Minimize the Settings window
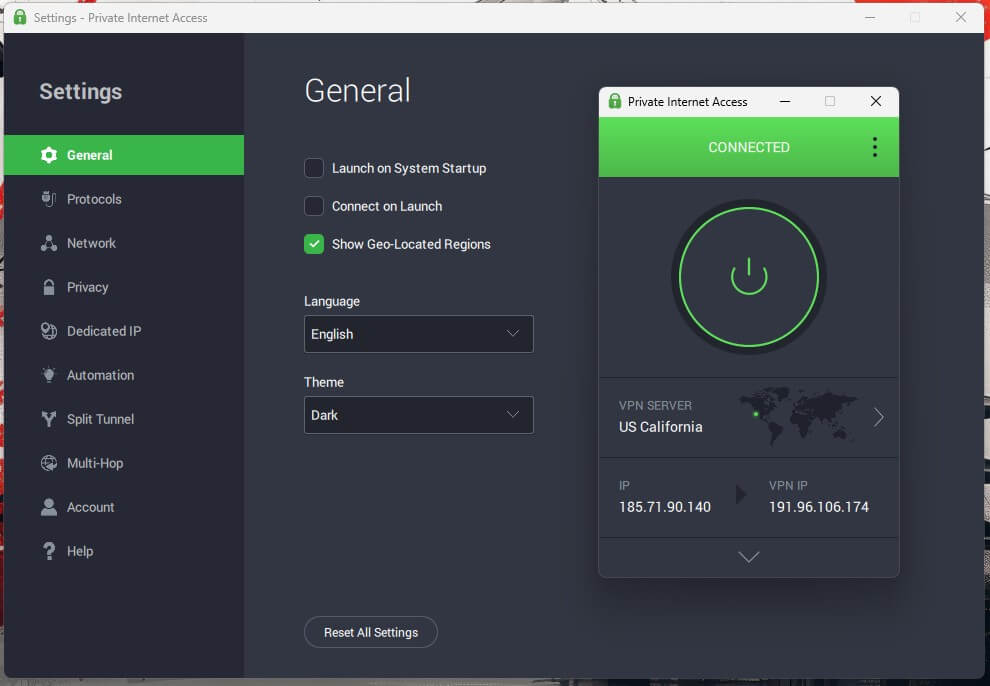Screen dimensions: 990x686 point(869,17)
